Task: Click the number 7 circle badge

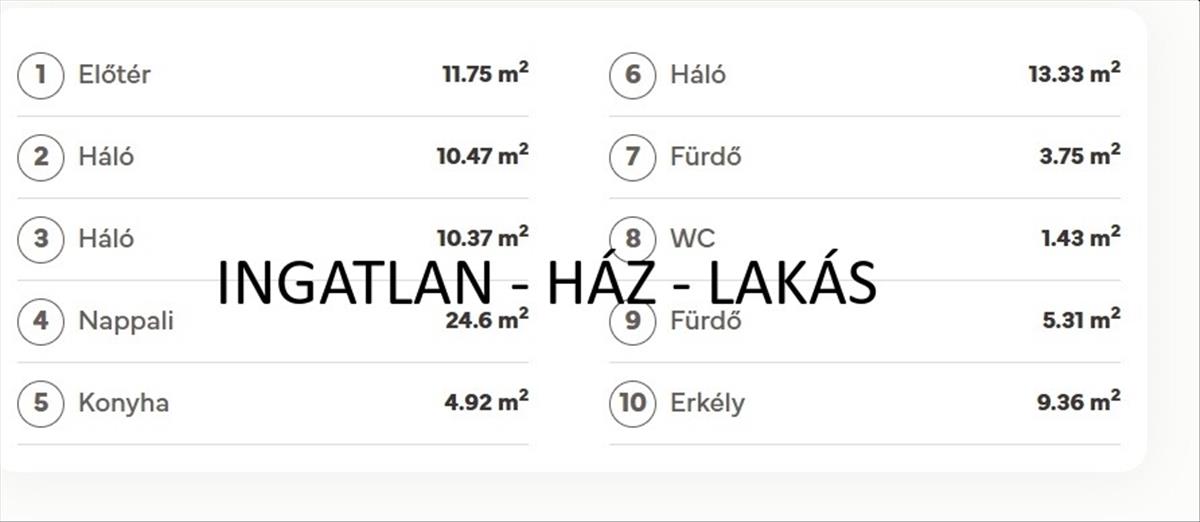Action: pyautogui.click(x=632, y=157)
